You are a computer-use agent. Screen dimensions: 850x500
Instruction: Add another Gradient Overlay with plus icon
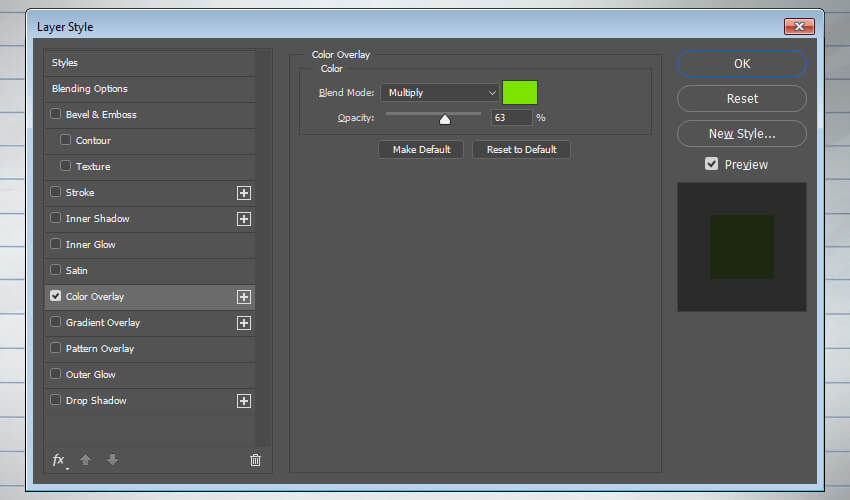point(244,323)
